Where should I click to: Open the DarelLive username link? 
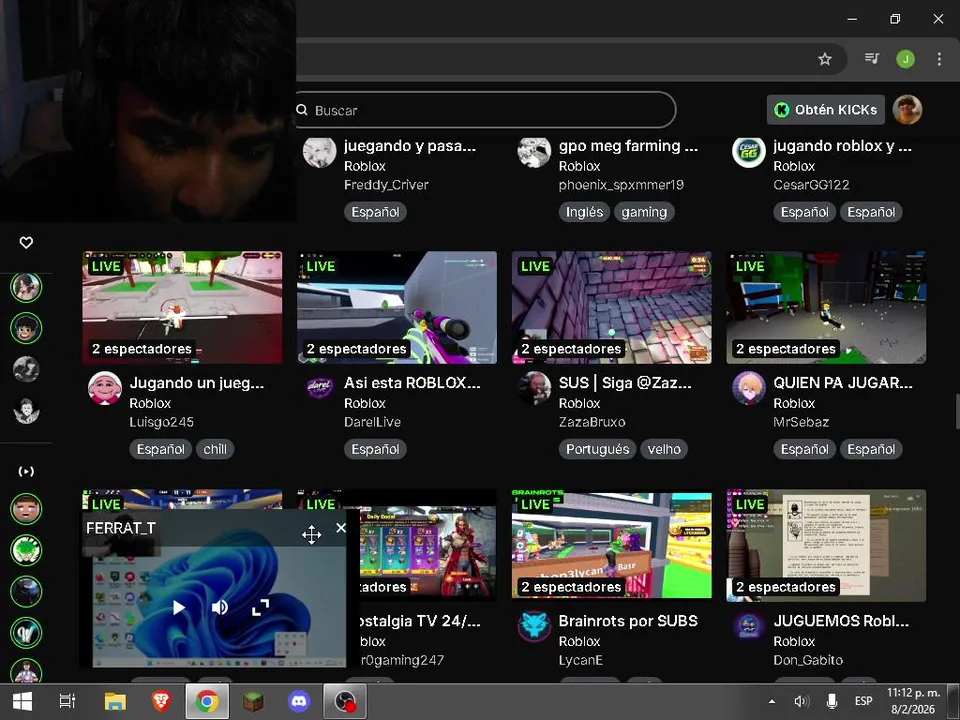[x=372, y=422]
